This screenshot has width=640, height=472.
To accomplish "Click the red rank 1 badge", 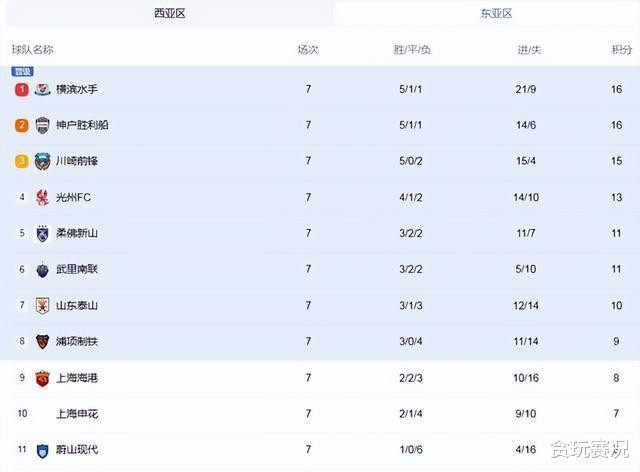I will [x=22, y=89].
